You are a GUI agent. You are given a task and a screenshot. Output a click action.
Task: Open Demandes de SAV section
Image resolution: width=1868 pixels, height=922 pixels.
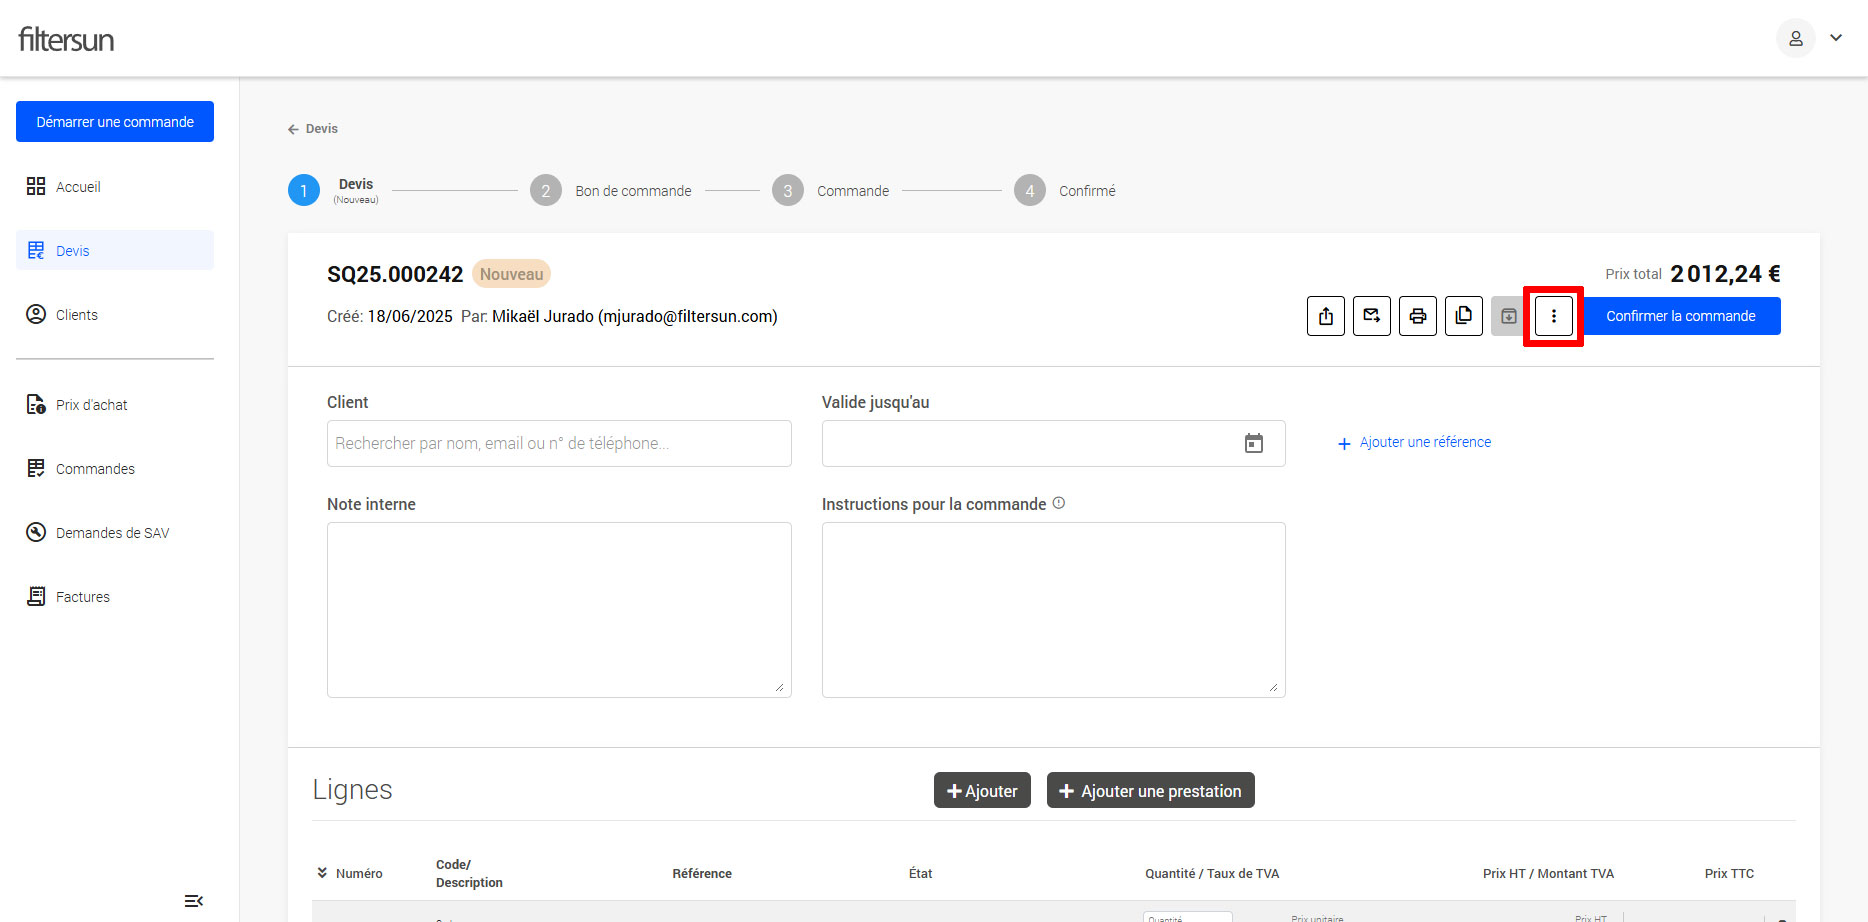pyautogui.click(x=112, y=533)
